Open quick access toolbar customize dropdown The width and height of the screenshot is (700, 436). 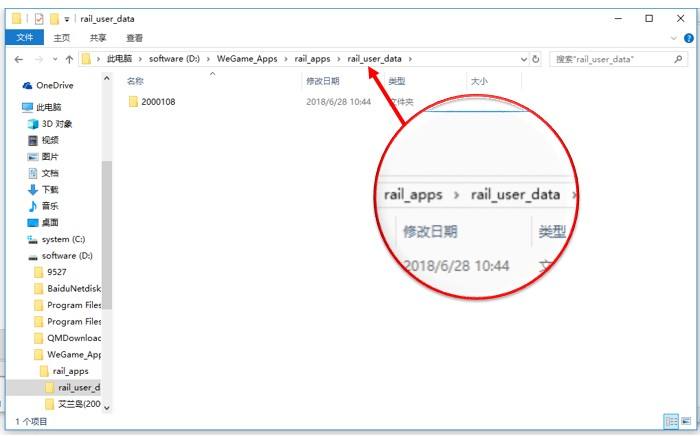(67, 19)
